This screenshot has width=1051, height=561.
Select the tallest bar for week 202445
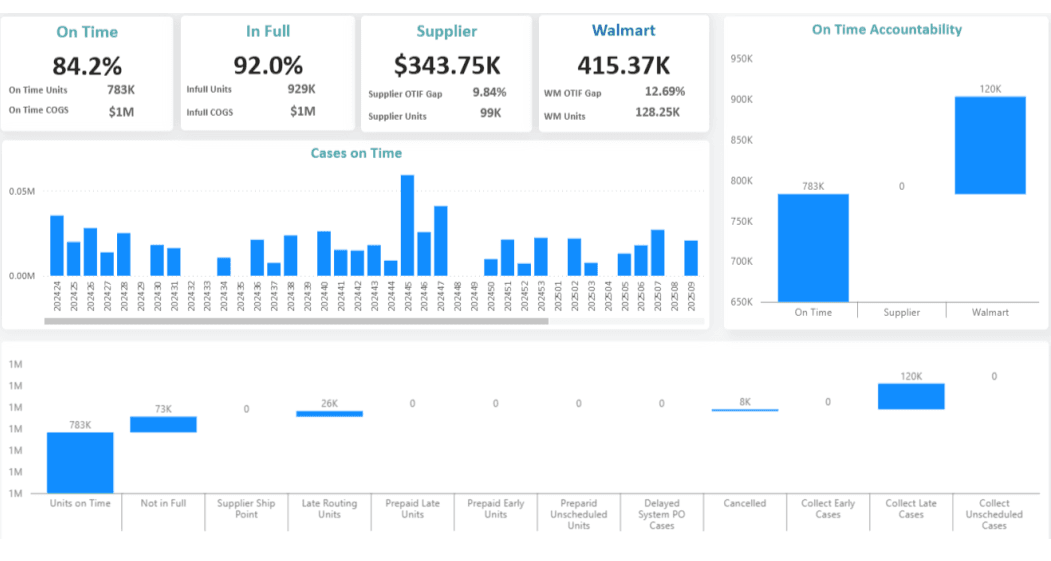(408, 225)
